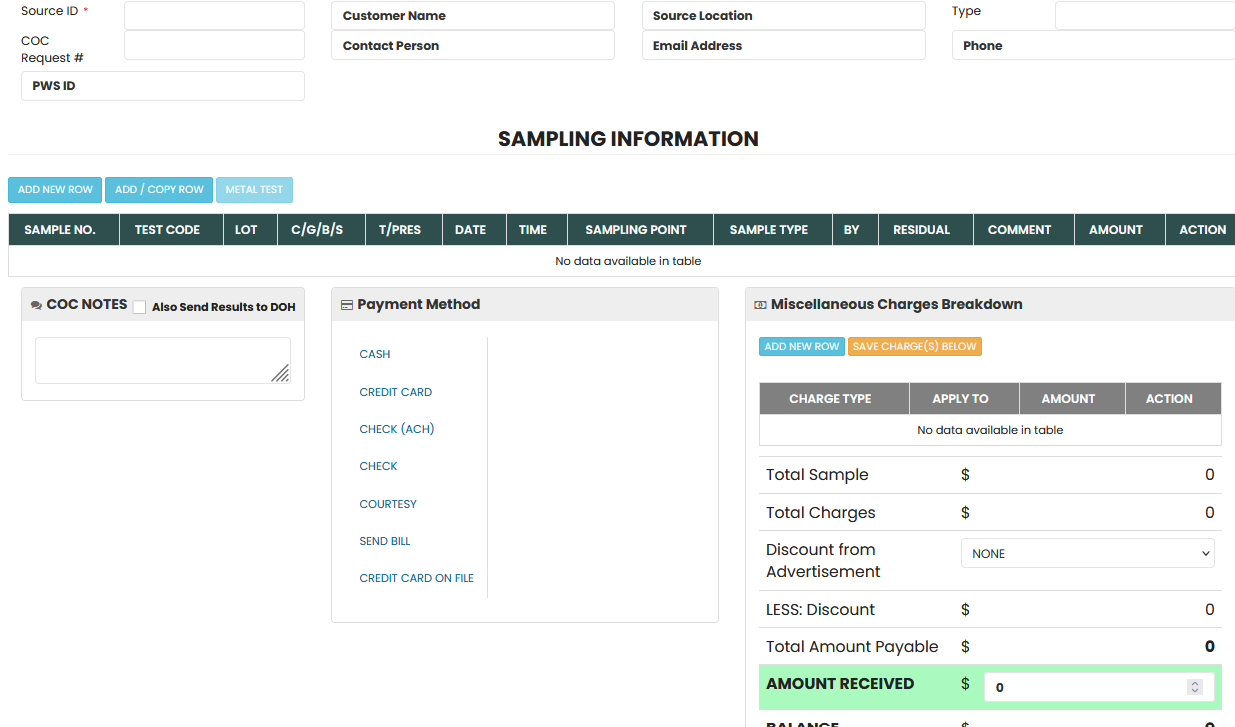The image size is (1235, 727).
Task: Click inside the COC Notes textarea
Action: 163,360
